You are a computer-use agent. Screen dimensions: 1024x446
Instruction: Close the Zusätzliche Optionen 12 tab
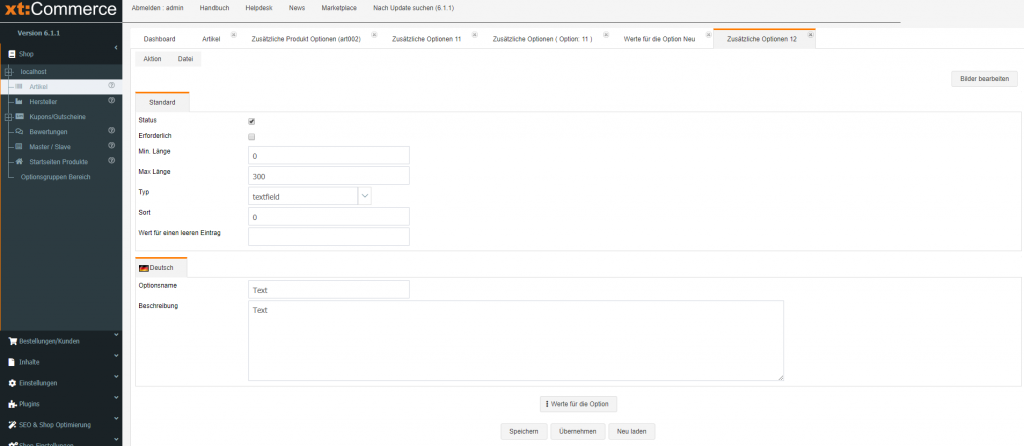pyautogui.click(x=810, y=34)
